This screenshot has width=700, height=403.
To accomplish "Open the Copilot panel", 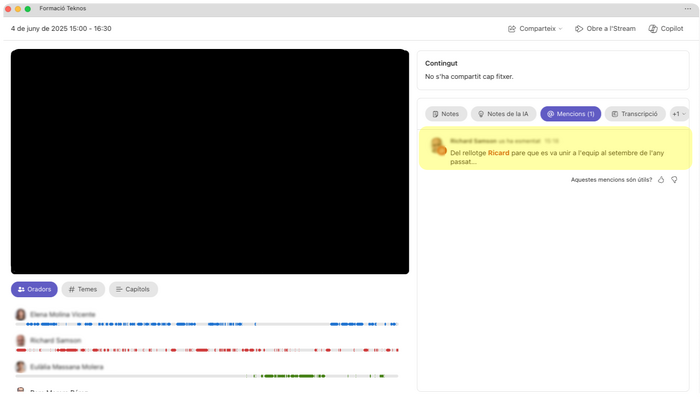I will 666,29.
